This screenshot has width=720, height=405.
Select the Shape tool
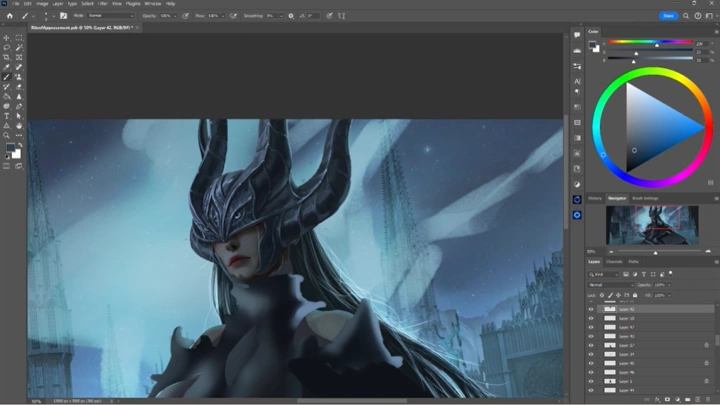click(x=6, y=126)
